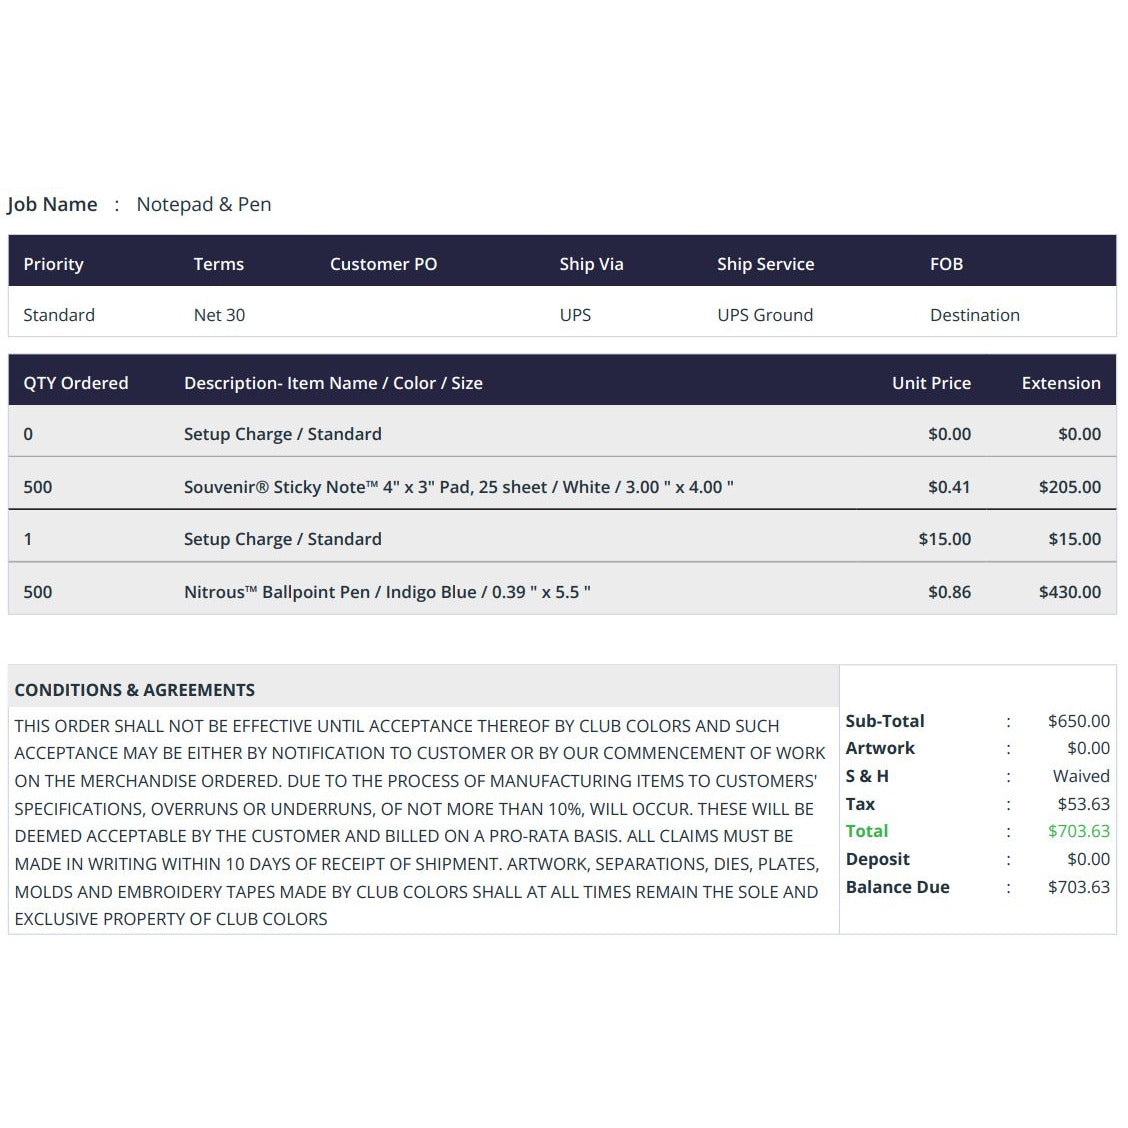This screenshot has height=1128, width=1128.
Task: Click the green Total amount $703.63
Action: tap(1078, 831)
